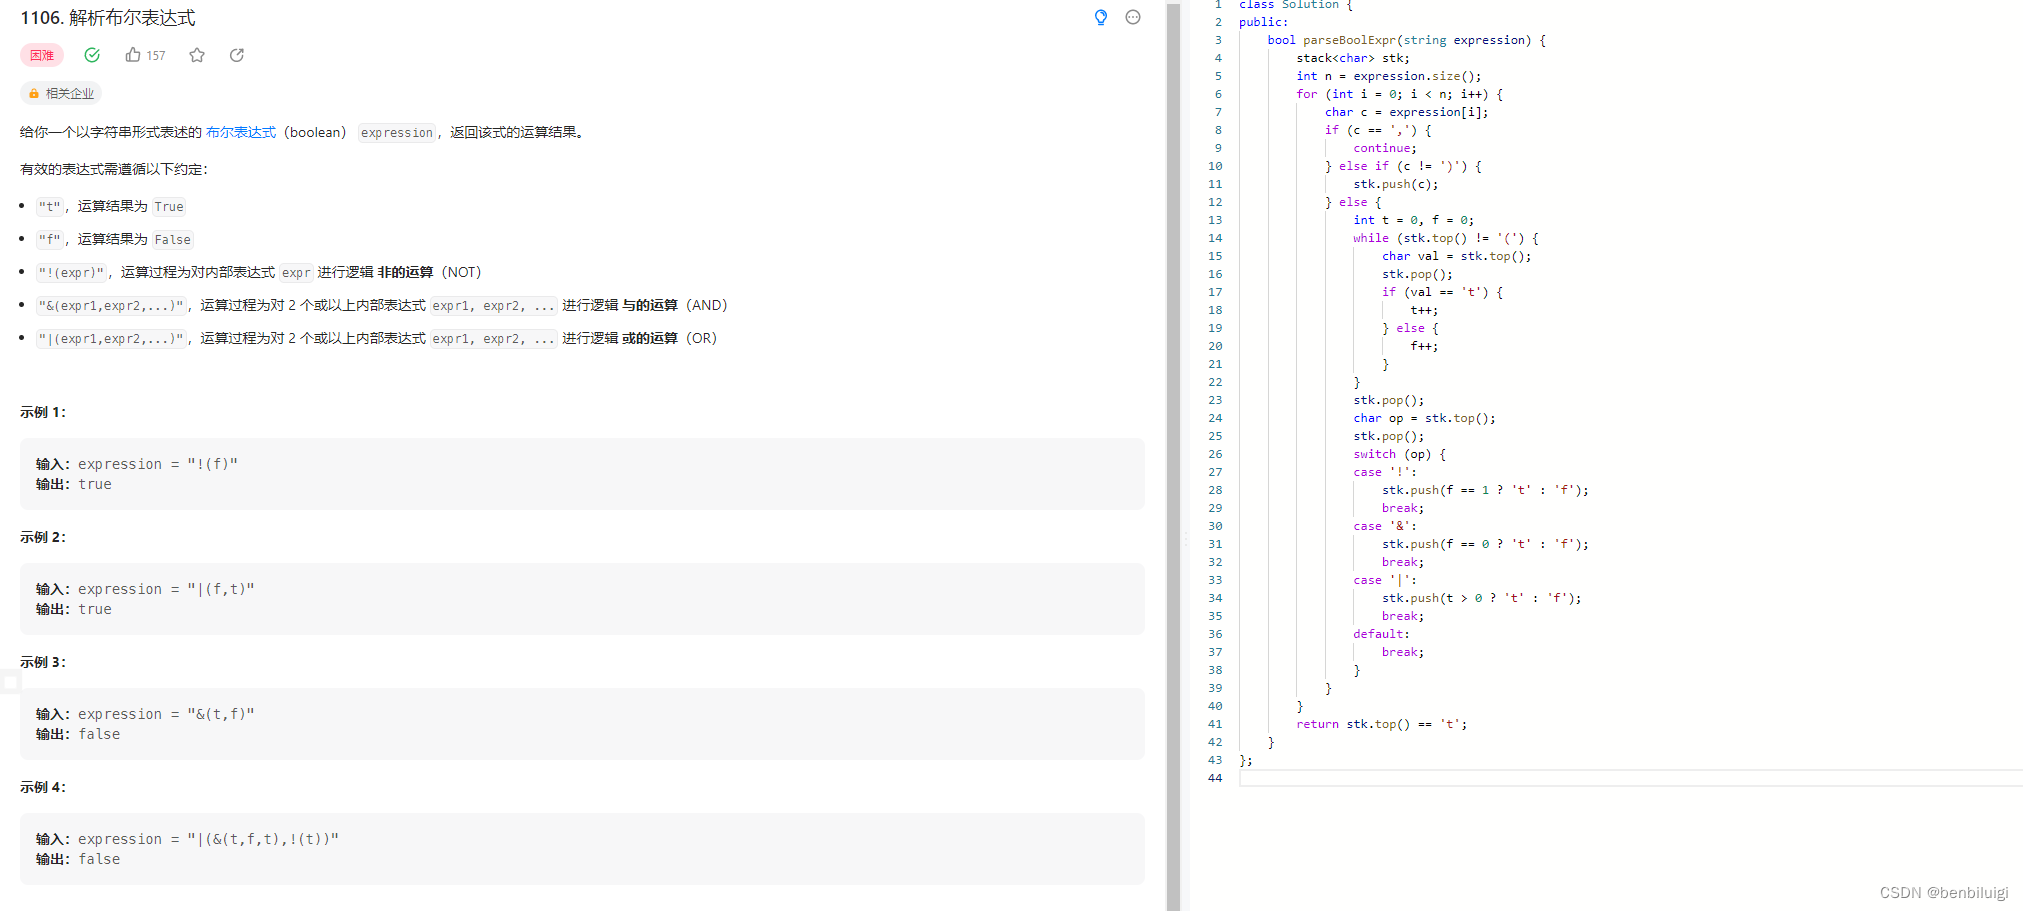Click code line 'return stk.top() == 't';'
Viewport: 2023px width, 911px height.
pyautogui.click(x=1382, y=724)
